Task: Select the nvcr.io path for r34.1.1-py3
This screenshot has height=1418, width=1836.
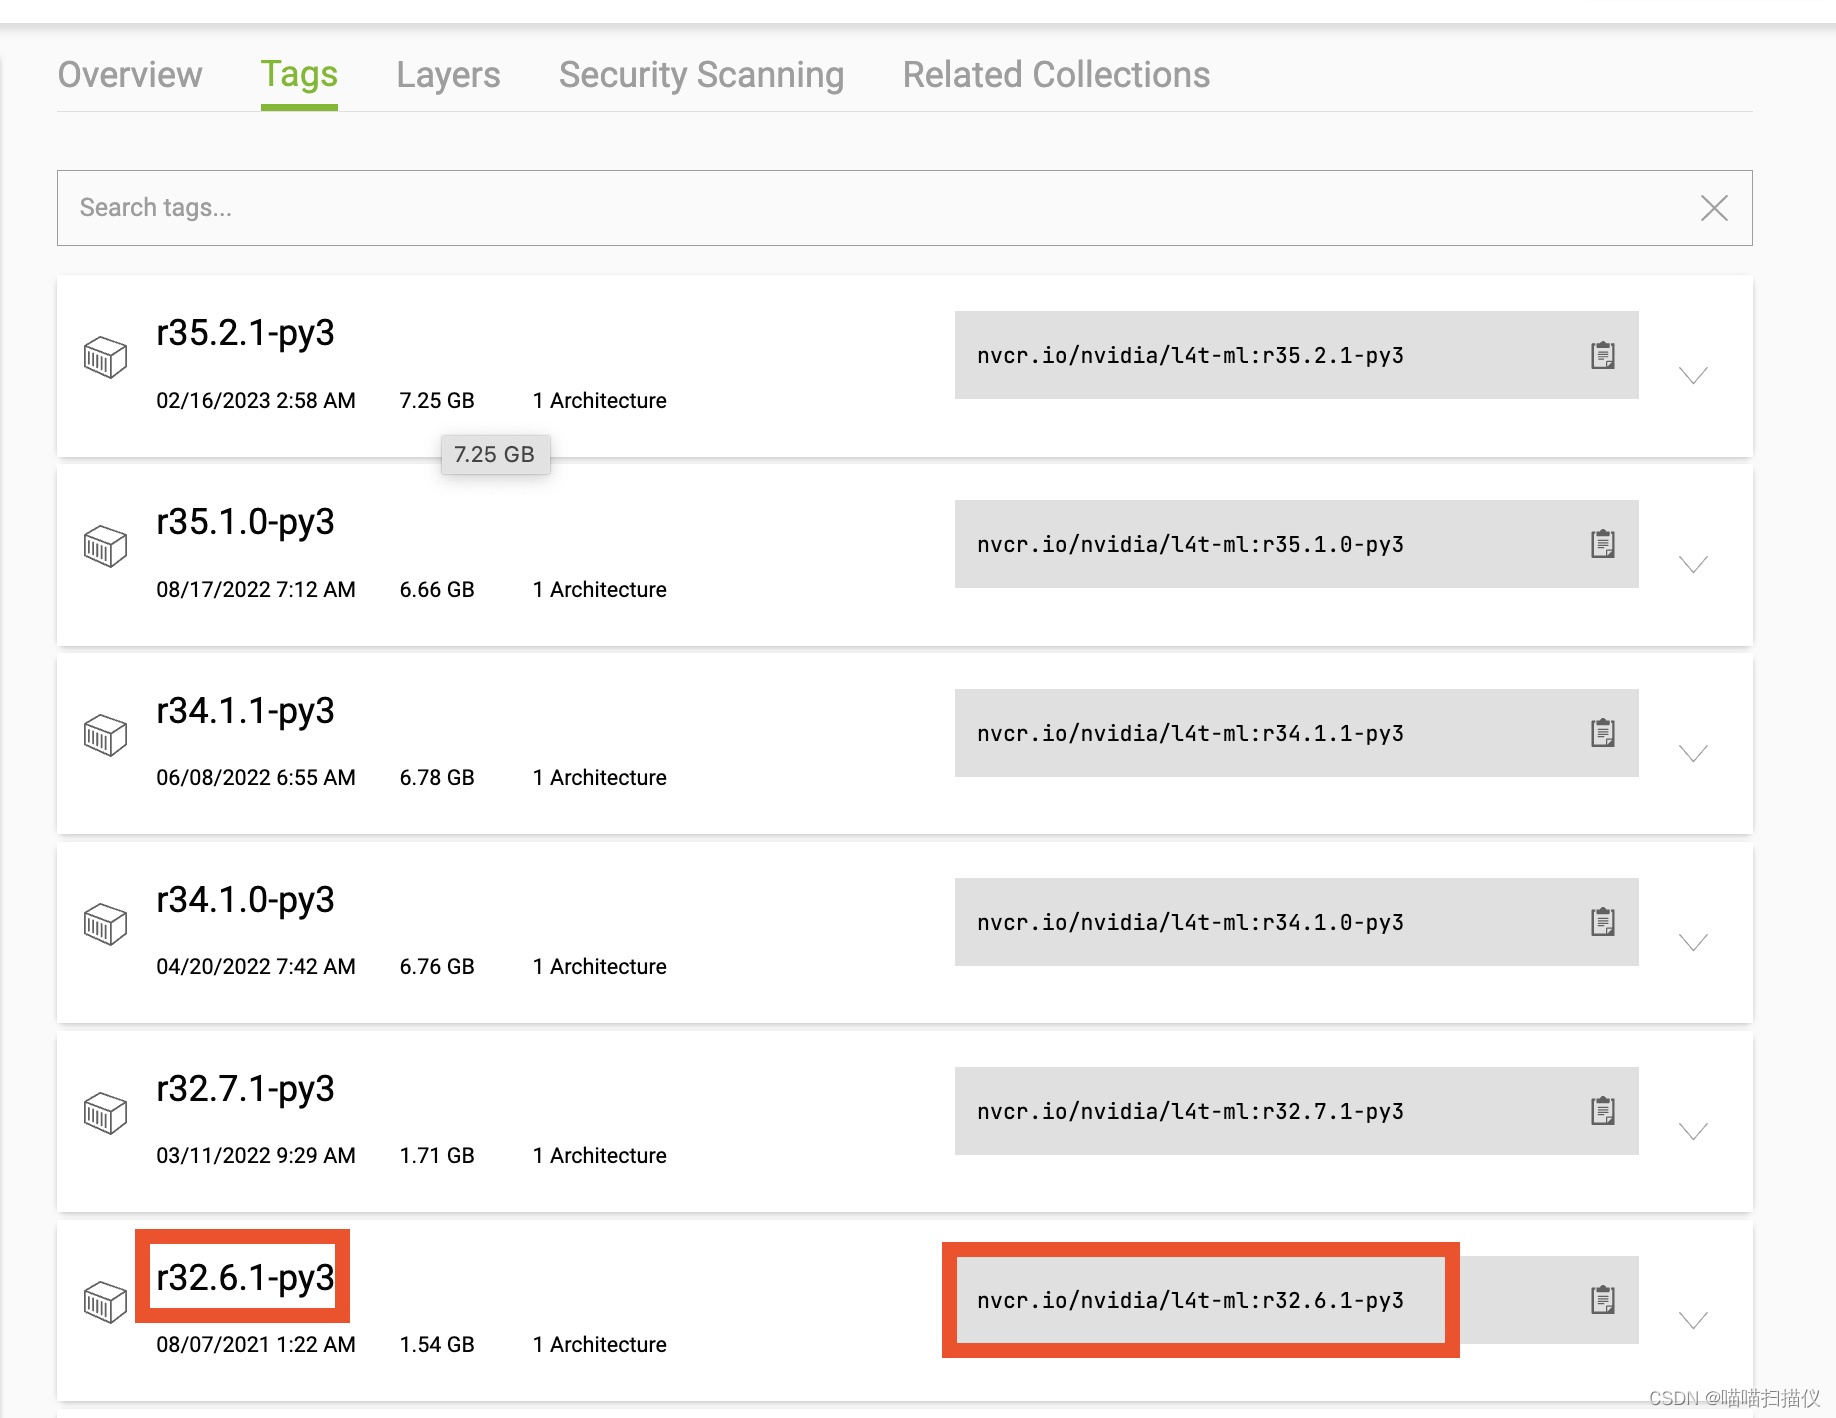Action: point(1190,733)
